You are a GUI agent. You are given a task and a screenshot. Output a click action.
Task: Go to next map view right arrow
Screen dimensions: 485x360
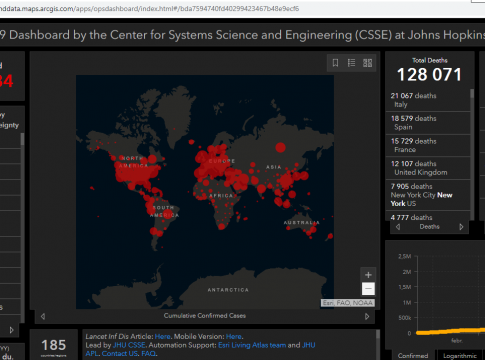[367, 316]
